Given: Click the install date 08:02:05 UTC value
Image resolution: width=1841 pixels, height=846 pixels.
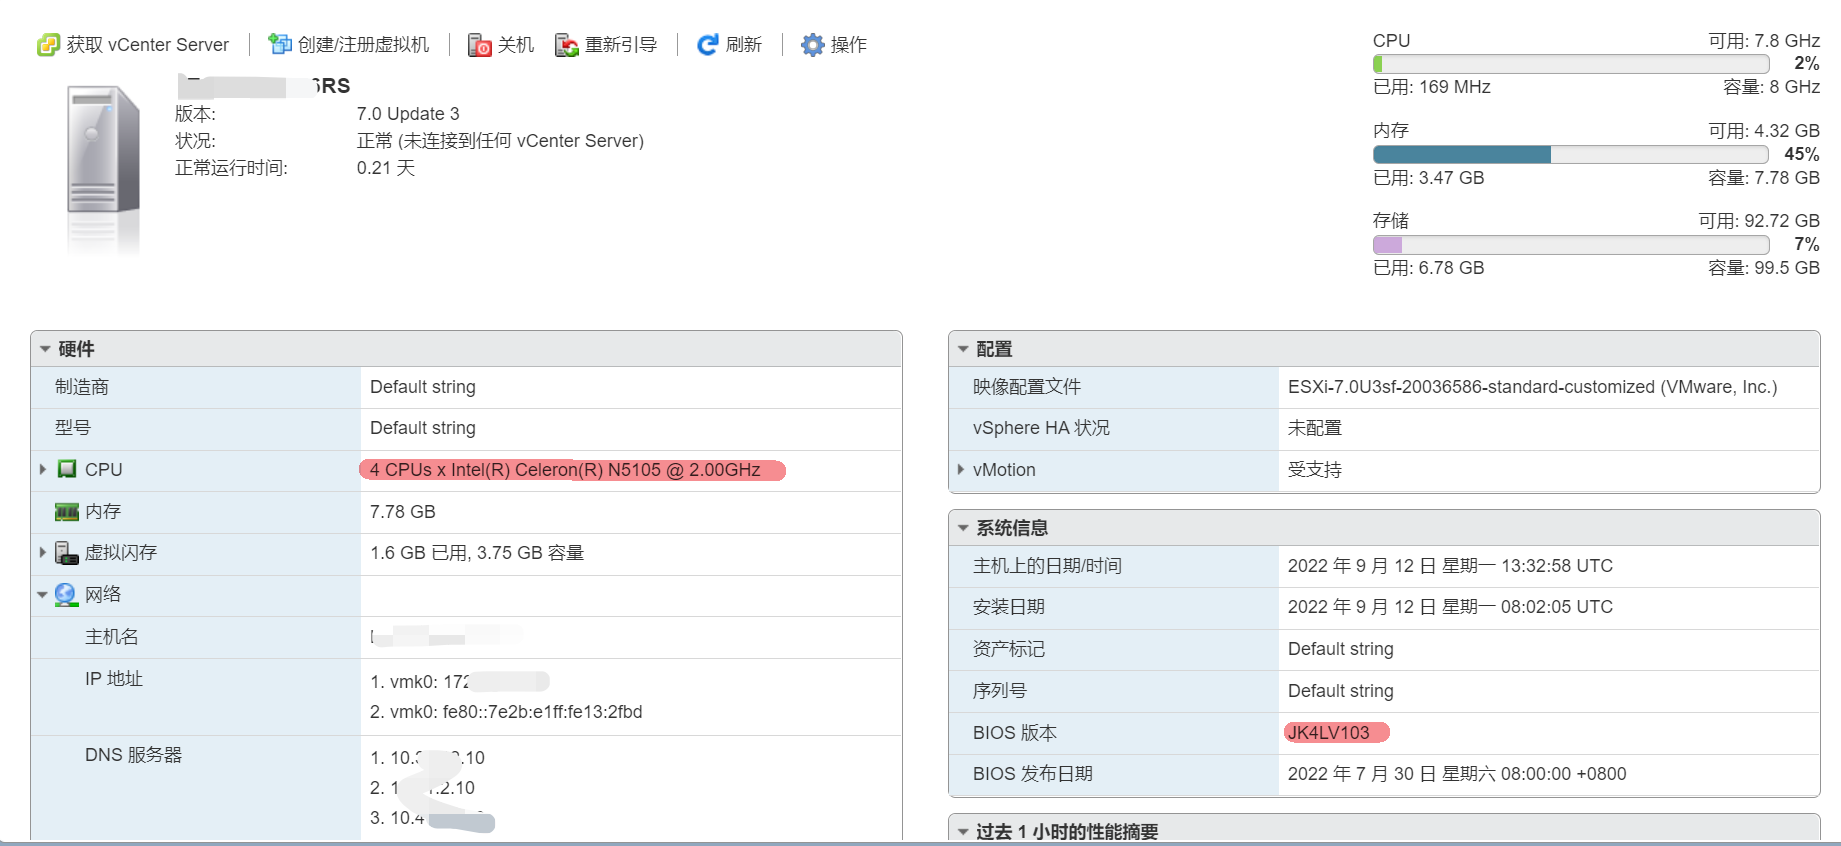Looking at the screenshot, I should pyautogui.click(x=1450, y=607).
